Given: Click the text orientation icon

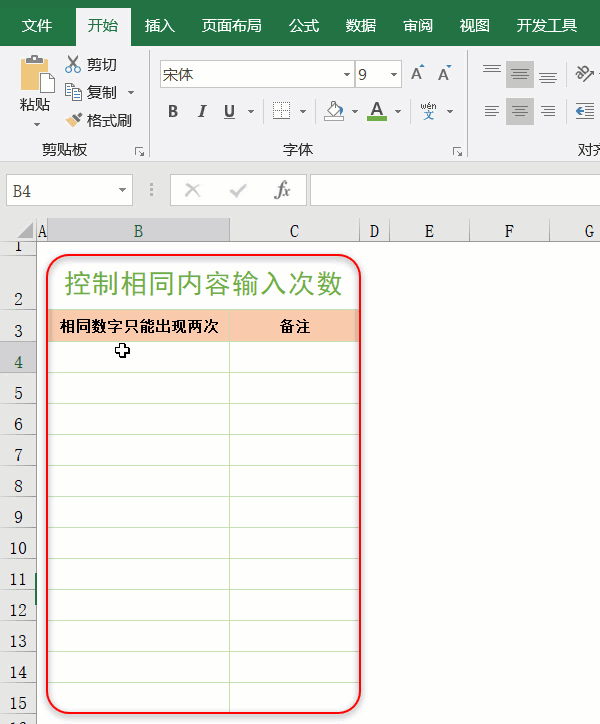Looking at the screenshot, I should pos(584,73).
